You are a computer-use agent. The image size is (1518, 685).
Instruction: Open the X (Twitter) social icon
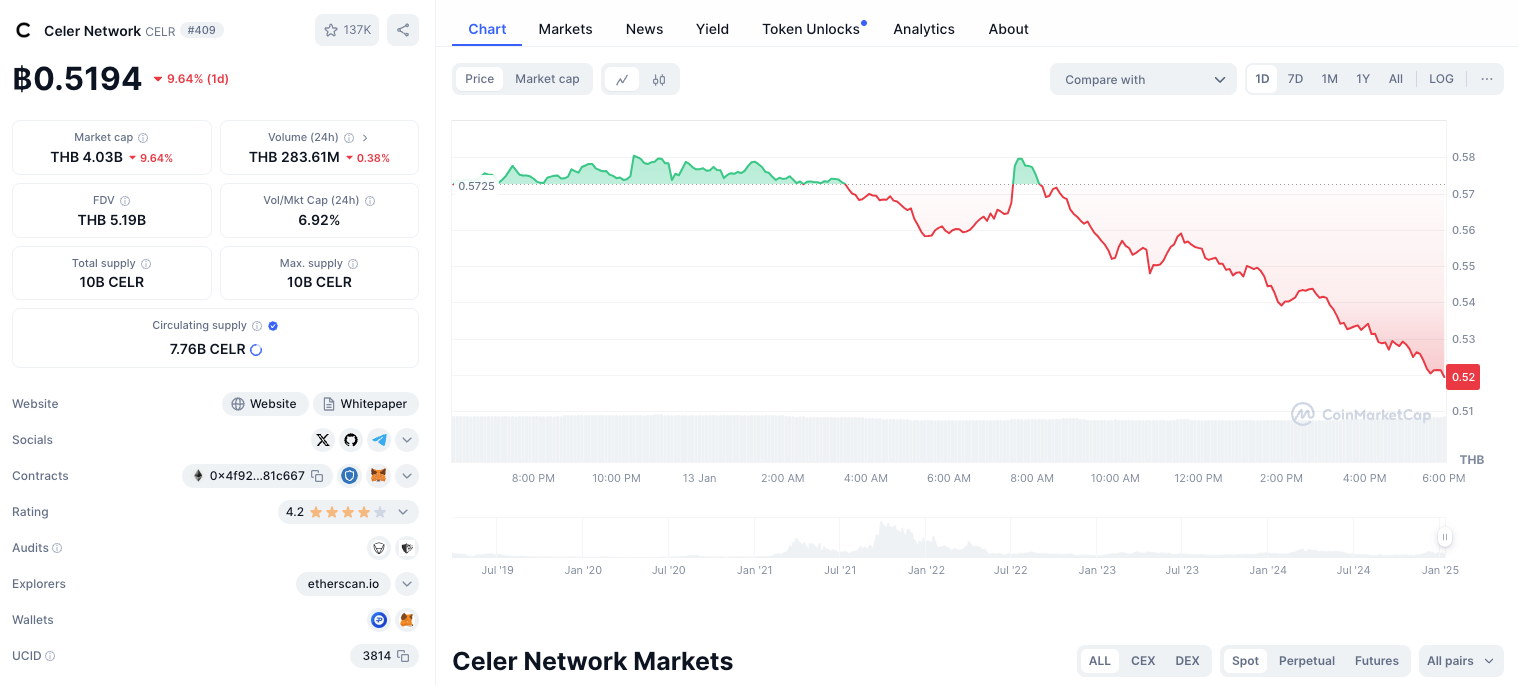[322, 440]
